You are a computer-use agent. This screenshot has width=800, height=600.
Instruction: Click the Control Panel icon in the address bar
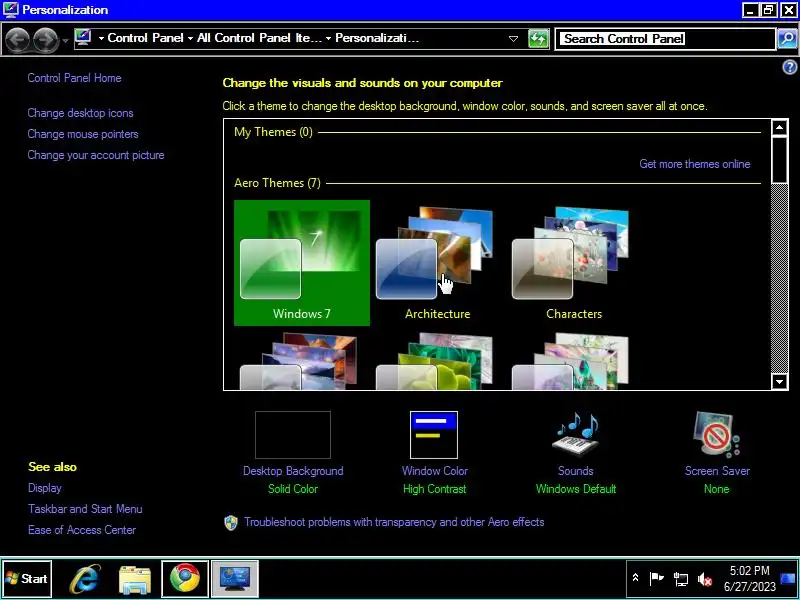coord(83,38)
